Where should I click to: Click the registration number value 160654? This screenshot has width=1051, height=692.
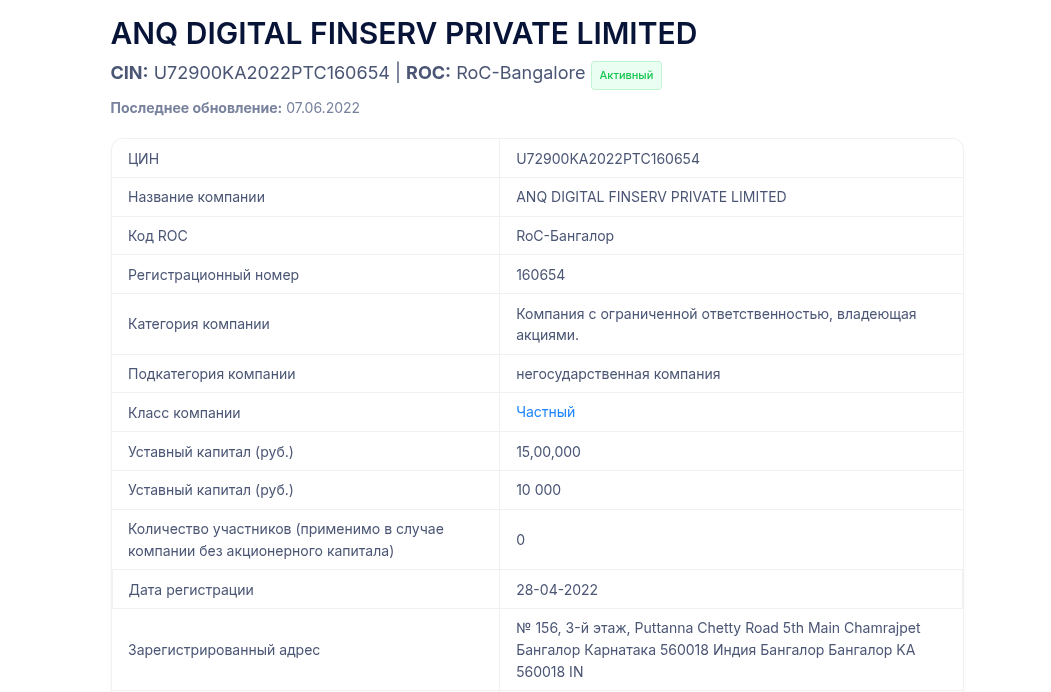tap(540, 275)
